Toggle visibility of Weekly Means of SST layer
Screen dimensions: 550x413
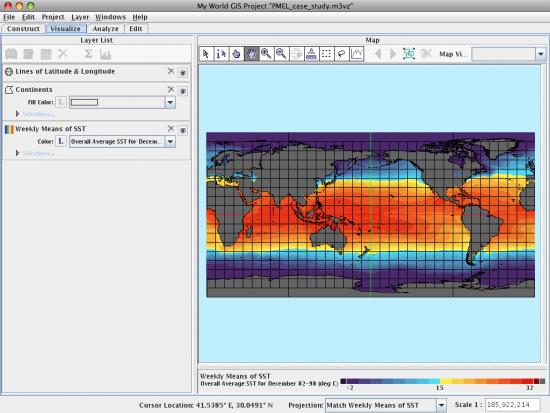[x=183, y=130]
